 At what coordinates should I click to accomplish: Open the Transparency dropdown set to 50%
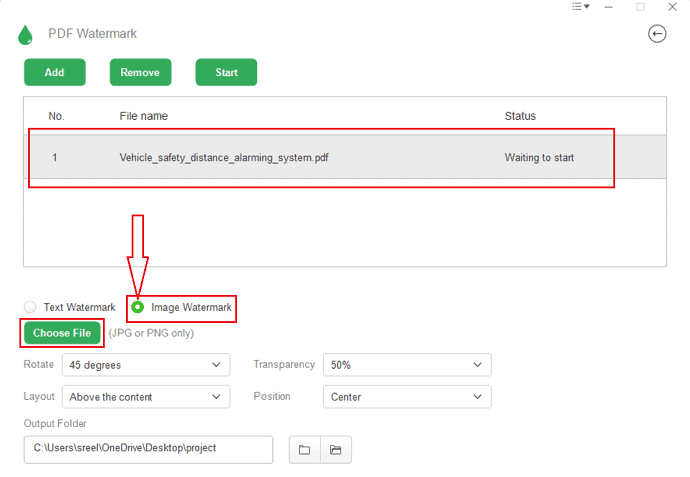click(407, 365)
